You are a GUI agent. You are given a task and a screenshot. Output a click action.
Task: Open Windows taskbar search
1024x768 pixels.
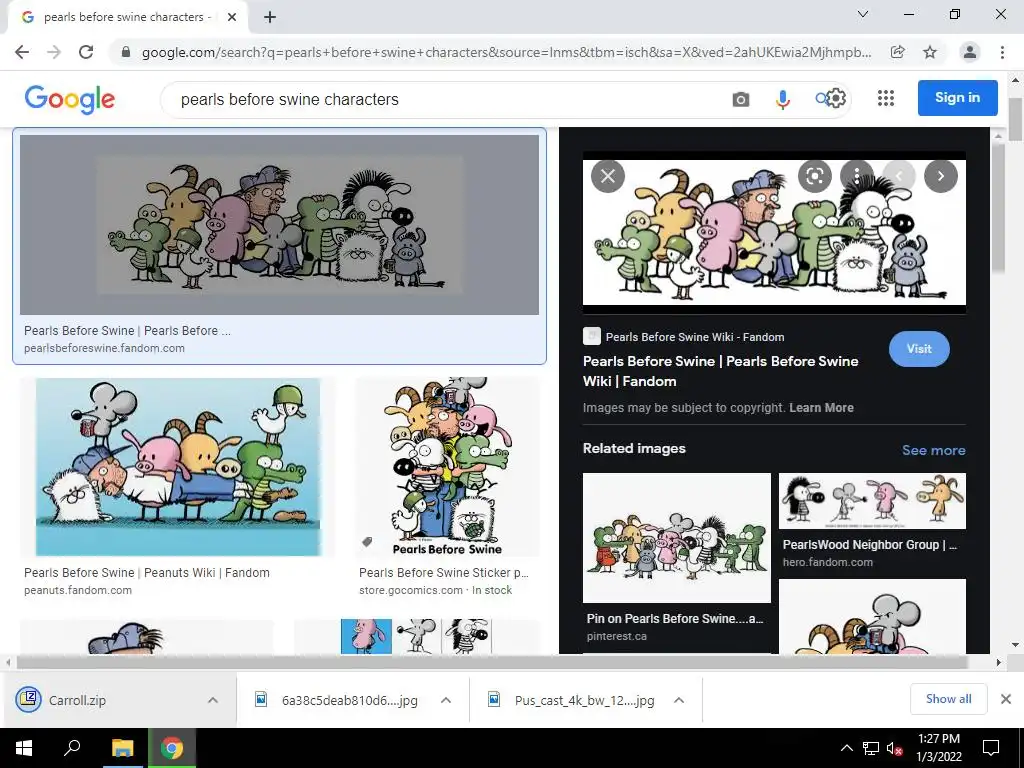[72, 748]
